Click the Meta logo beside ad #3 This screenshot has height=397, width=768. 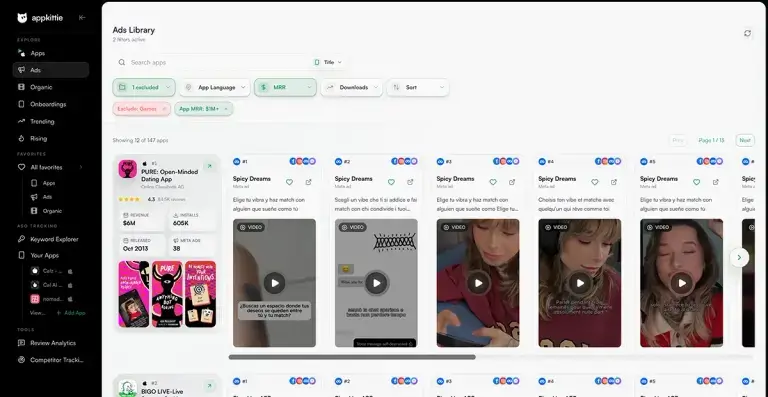[440, 162]
